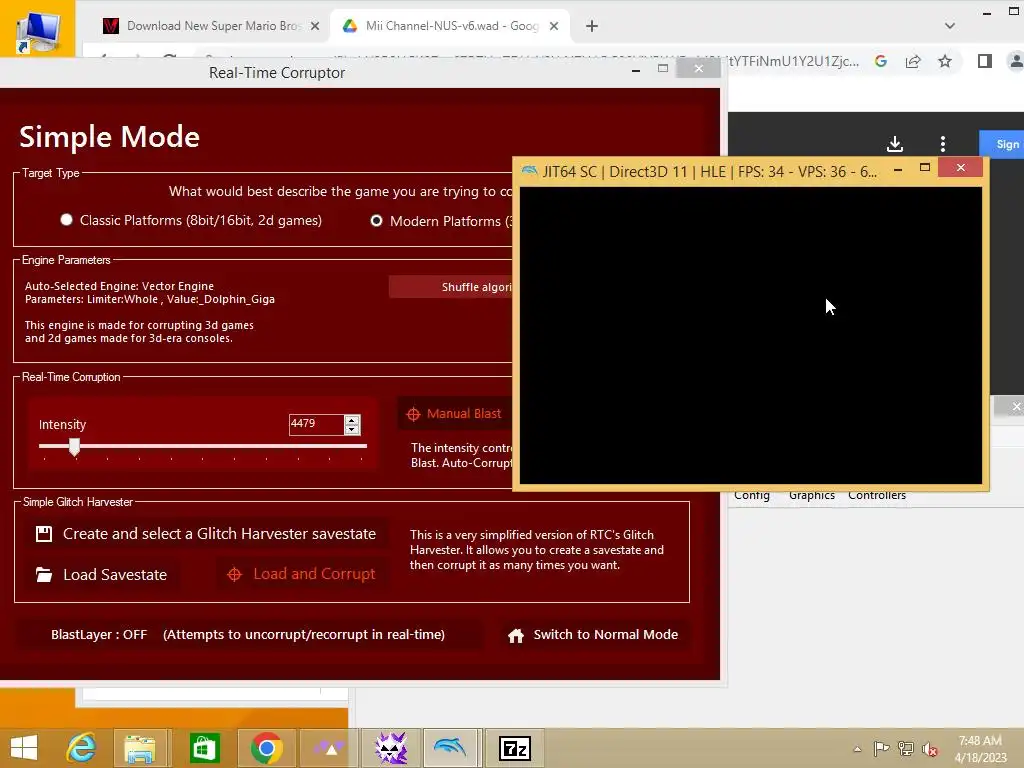Open File Explorer from taskbar
Image resolution: width=1024 pixels, height=768 pixels.
(x=141, y=748)
